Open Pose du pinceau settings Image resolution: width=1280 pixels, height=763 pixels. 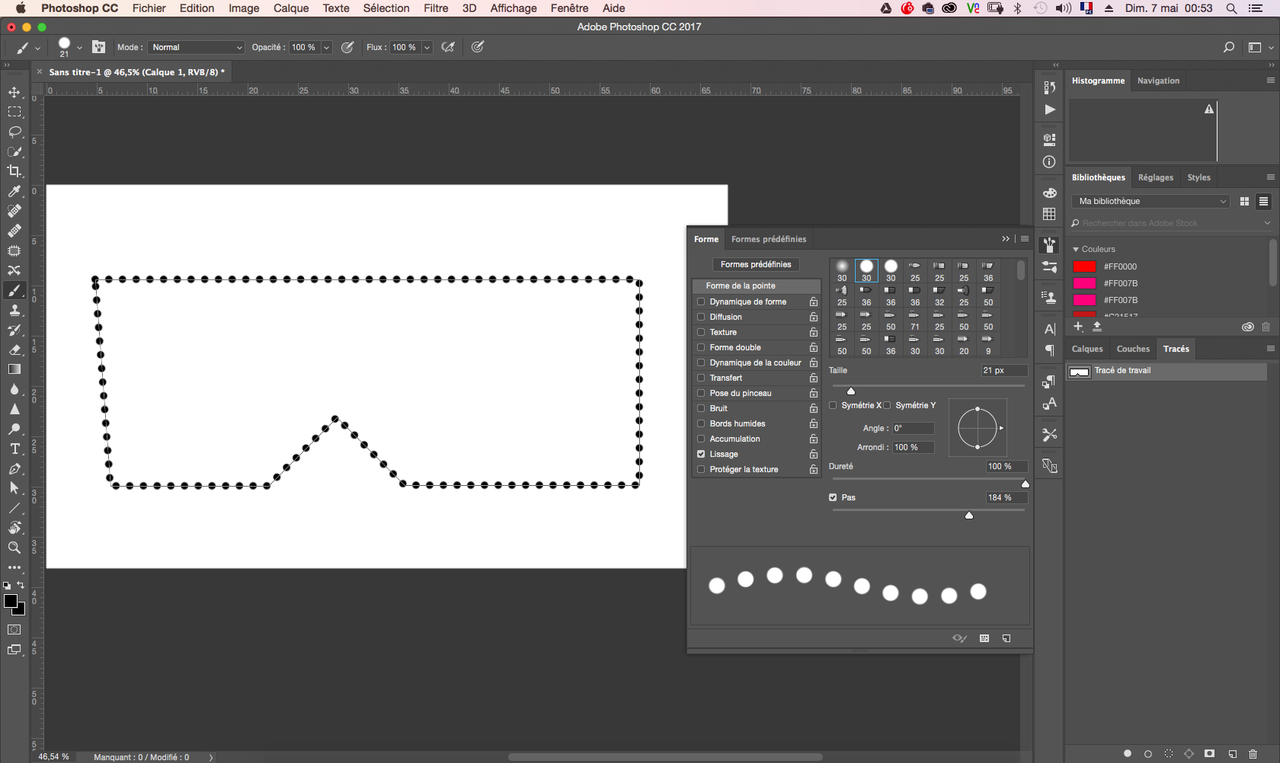[740, 393]
